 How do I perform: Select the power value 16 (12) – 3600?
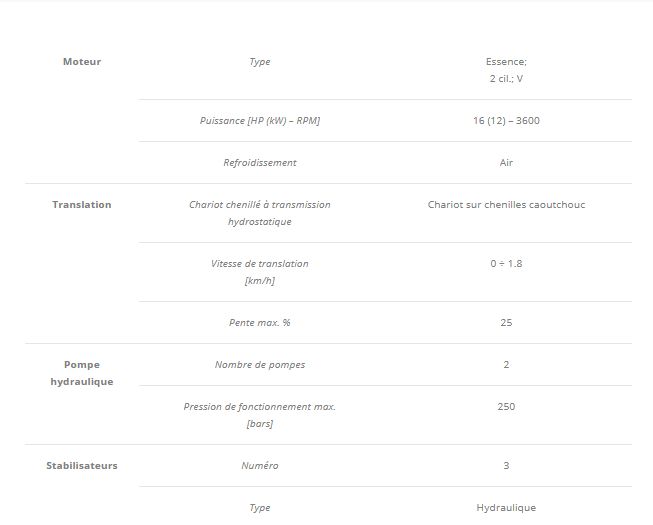click(x=506, y=121)
